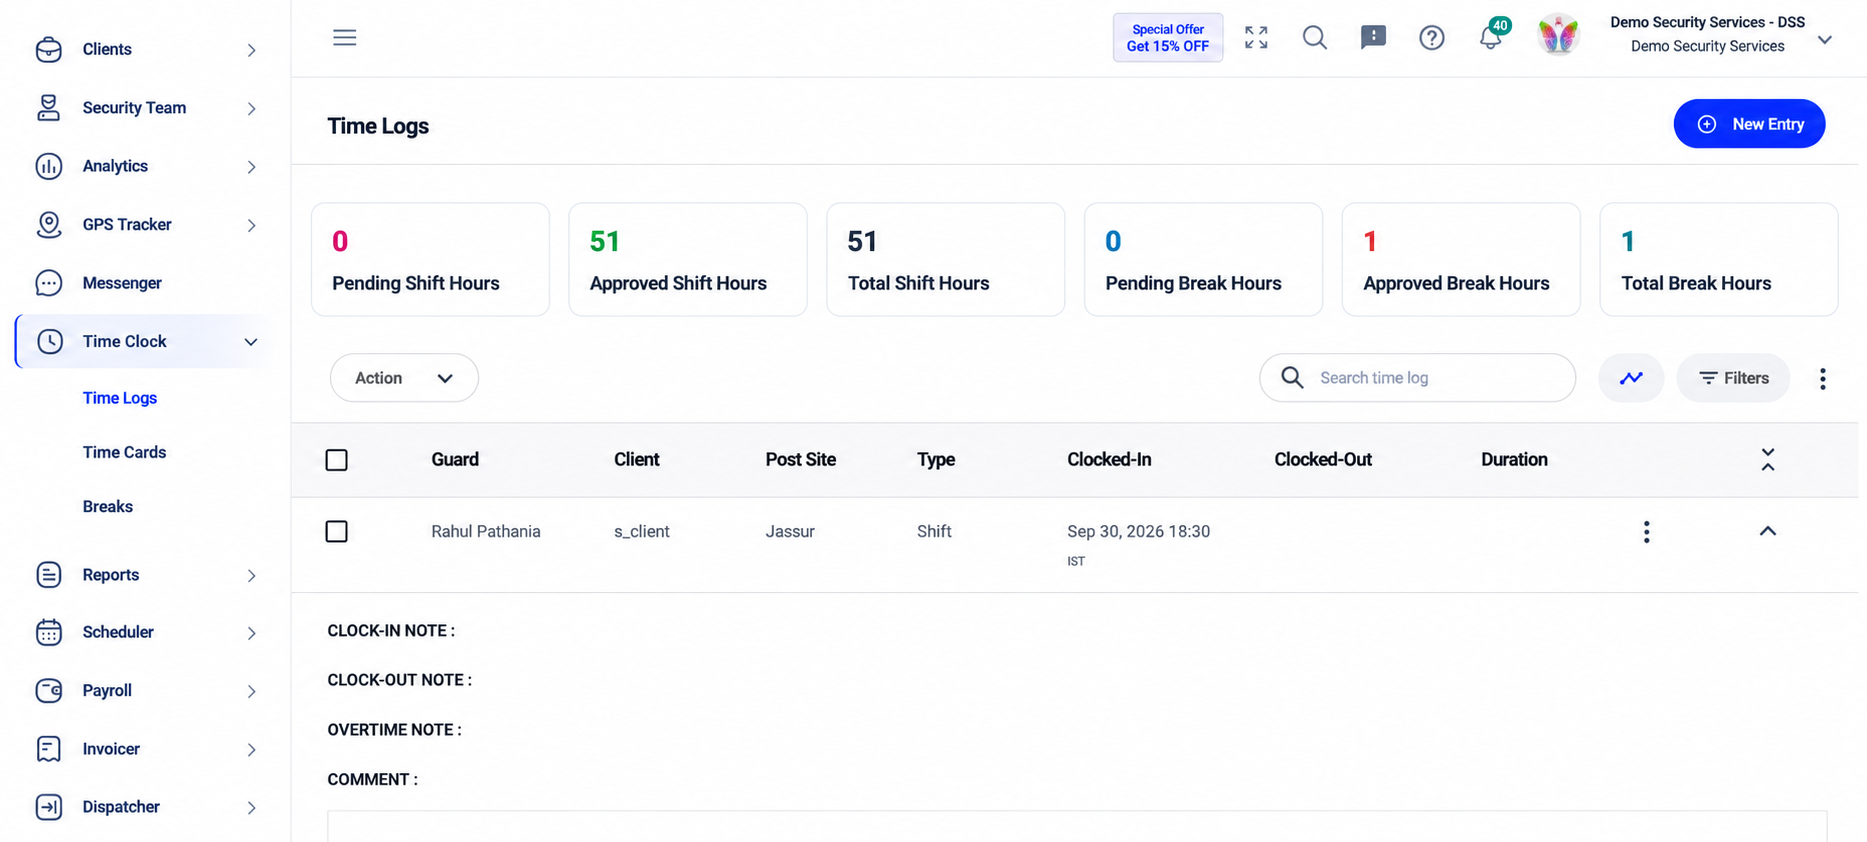The image size is (1867, 842).
Task: Click the Invoicer receipt icon
Action: [x=48, y=749]
